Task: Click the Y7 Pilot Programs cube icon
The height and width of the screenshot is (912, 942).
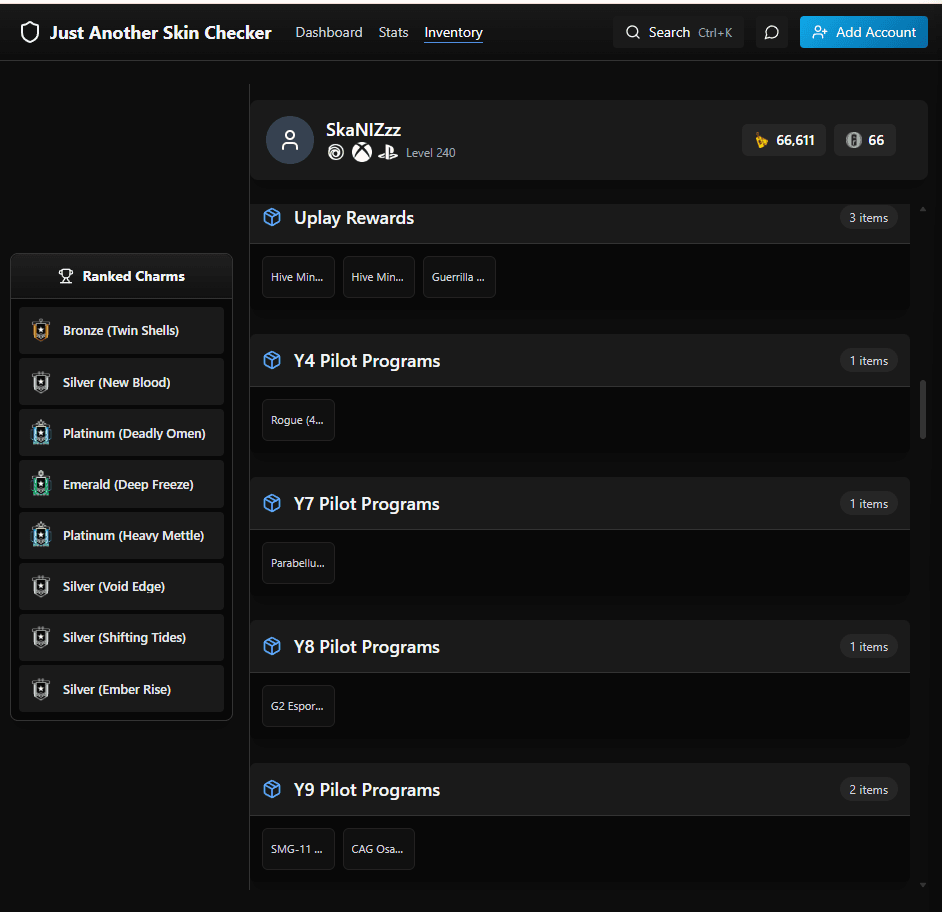Action: [272, 503]
